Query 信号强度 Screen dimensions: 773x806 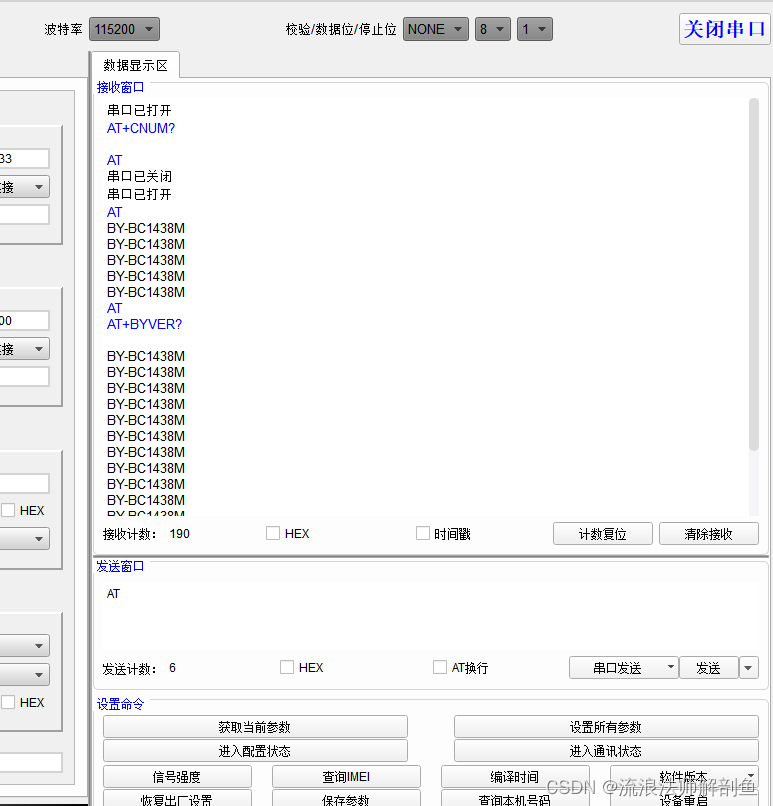[177, 777]
